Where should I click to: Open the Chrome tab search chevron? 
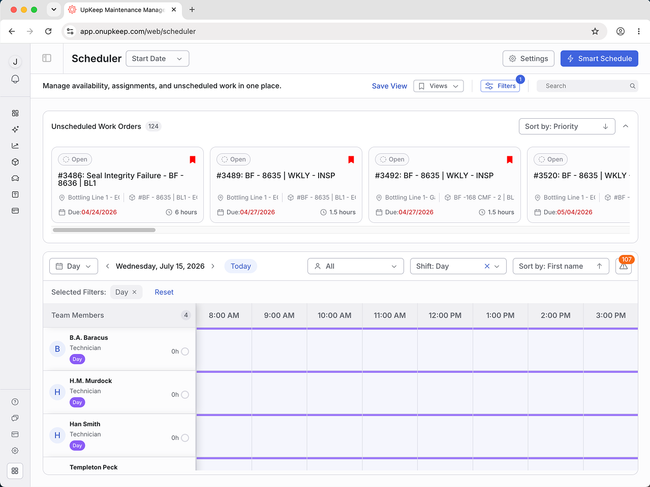pos(53,10)
